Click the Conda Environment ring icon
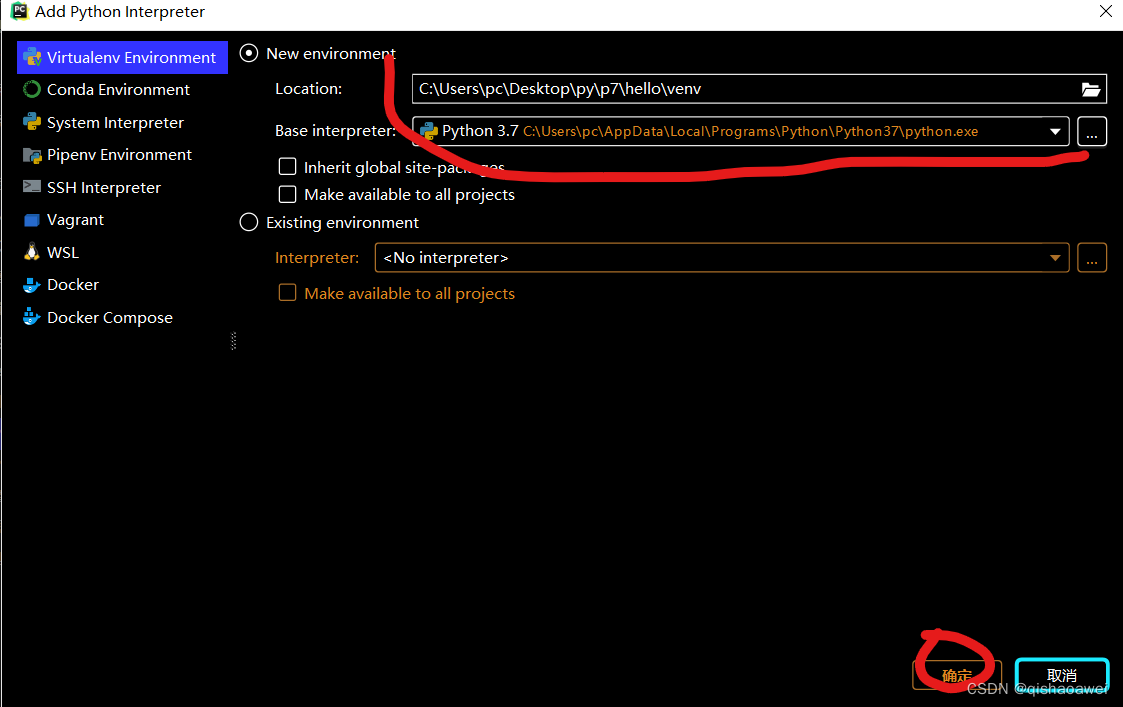 point(32,90)
